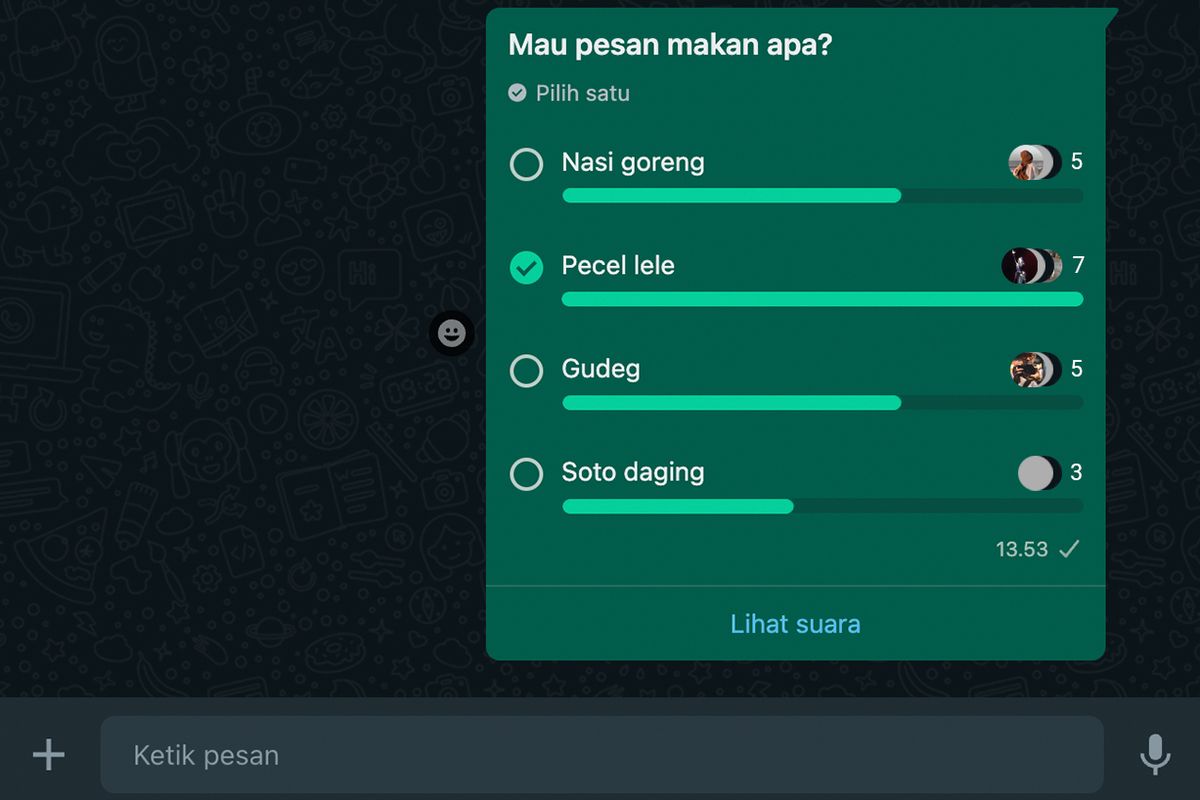Open 'Lihat suara' to view voters

[x=795, y=623]
